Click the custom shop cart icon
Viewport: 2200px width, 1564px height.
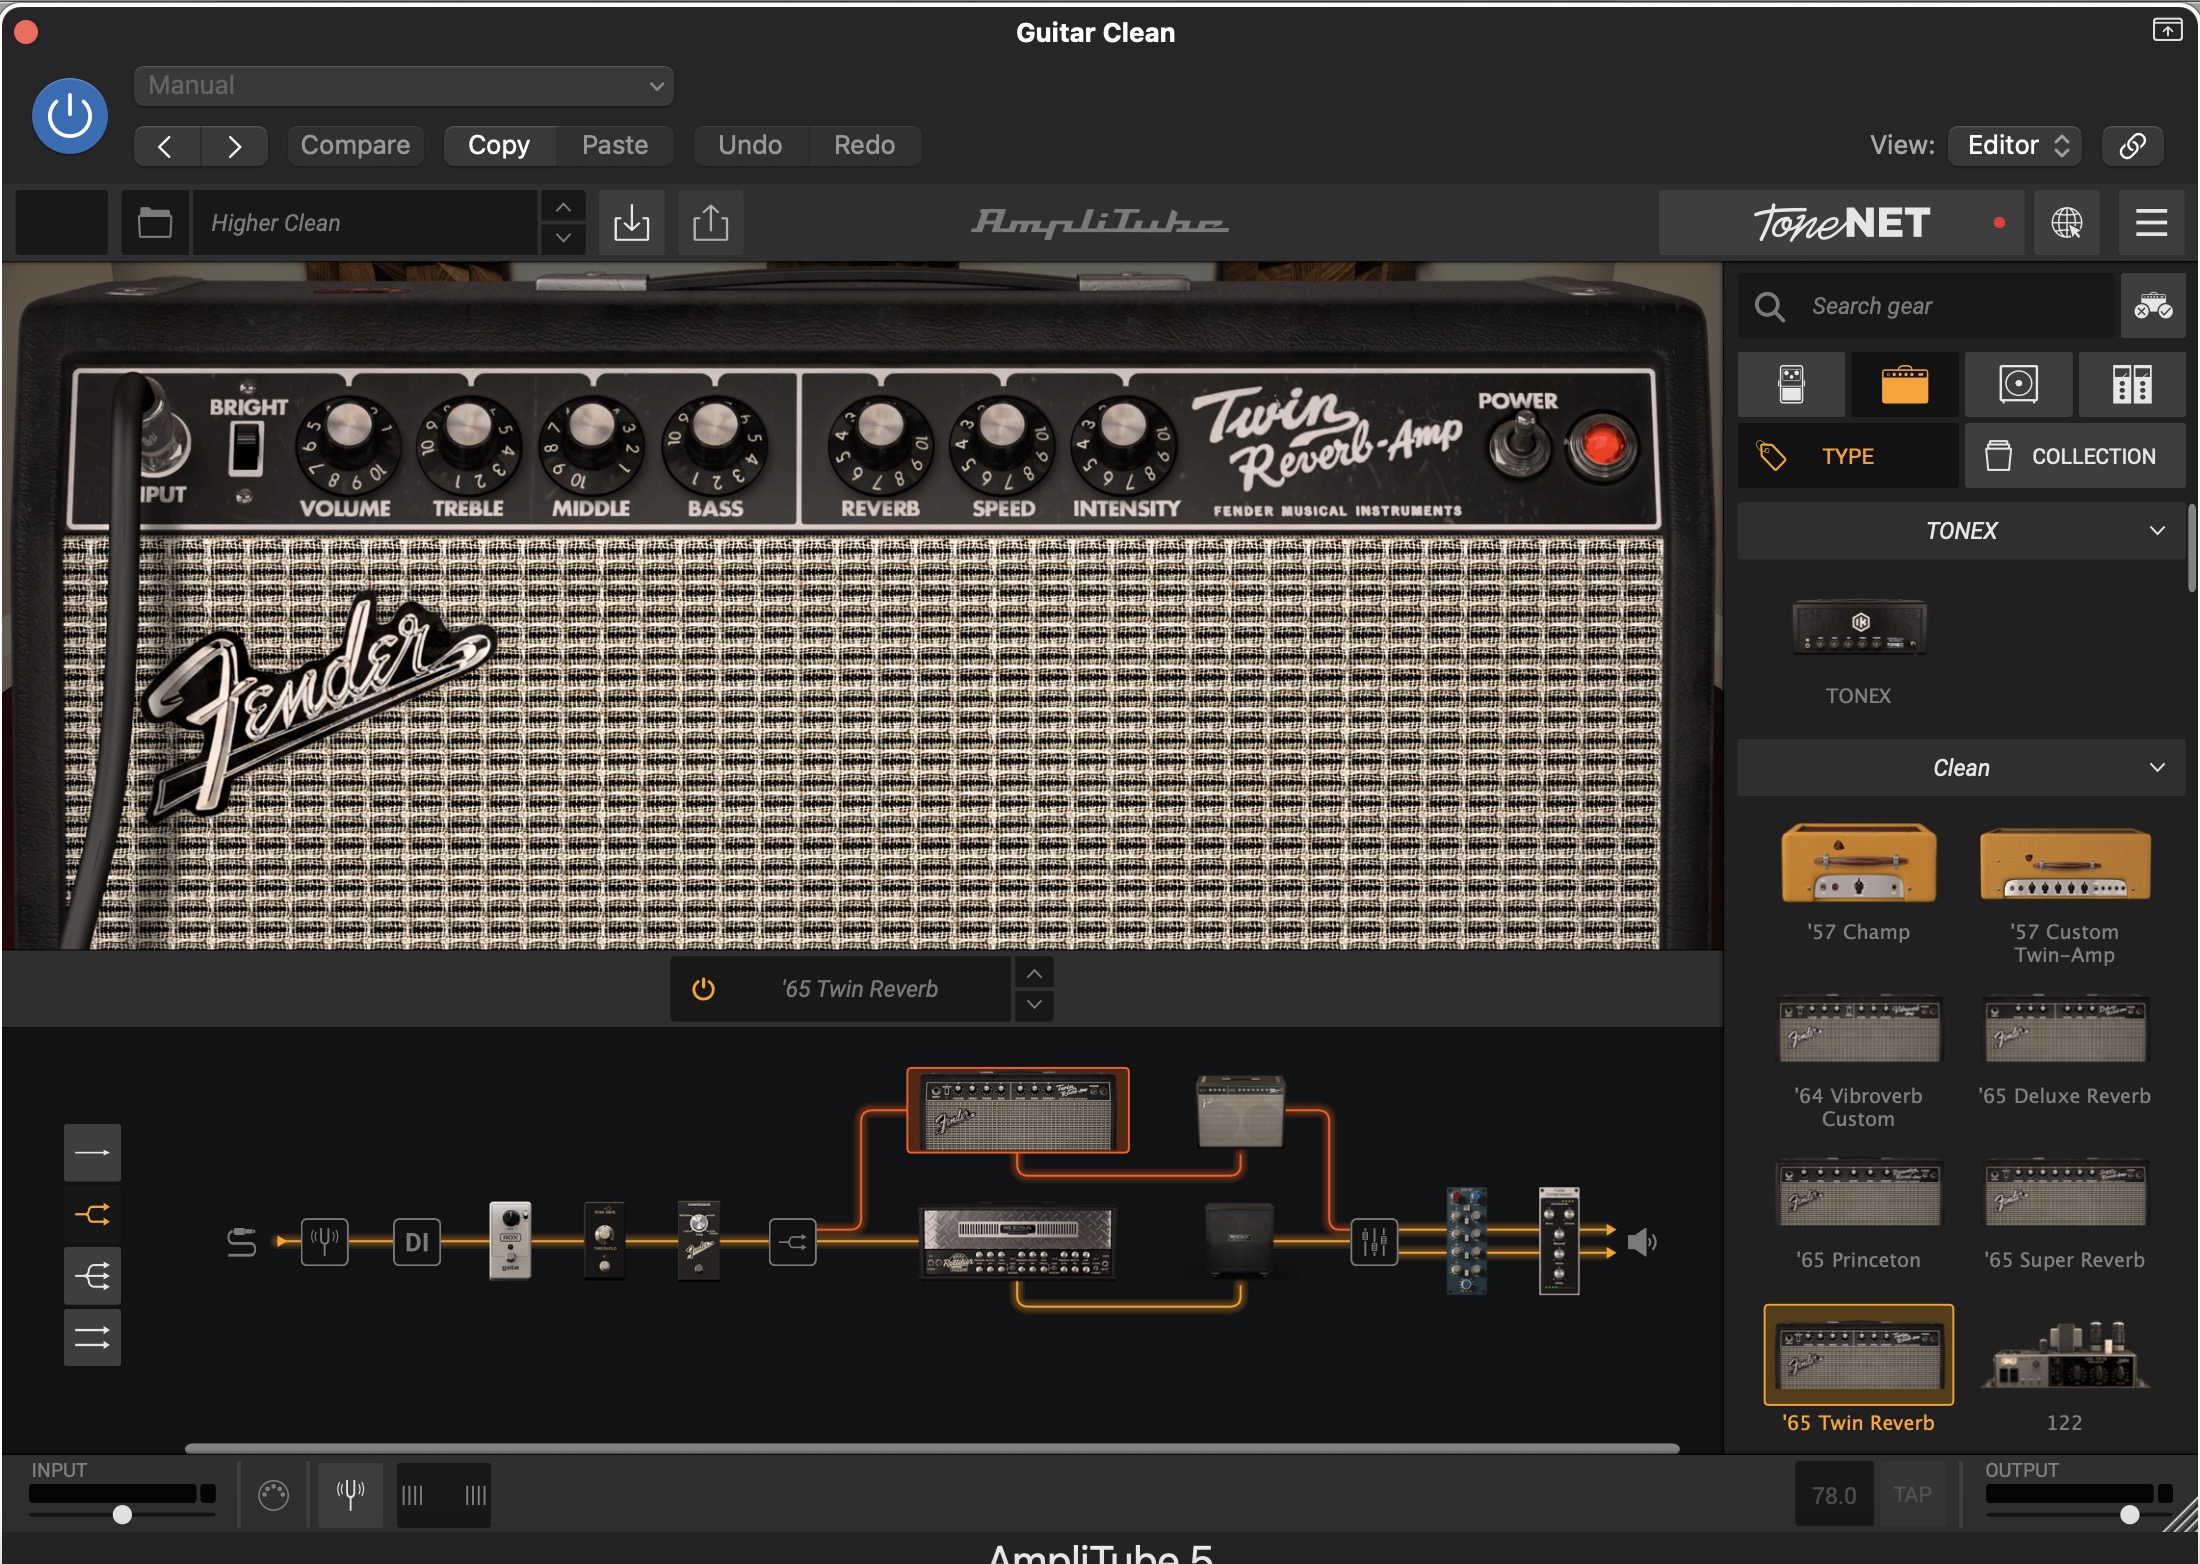[2153, 306]
